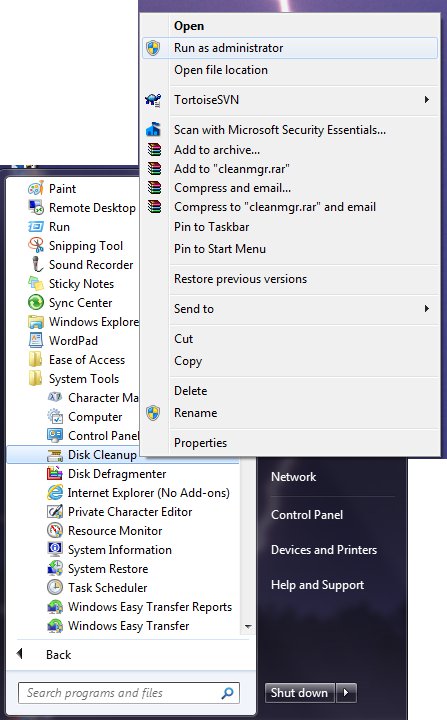This screenshot has height=720, width=447.
Task: Click the Resource Monitor icon
Action: coord(55,530)
